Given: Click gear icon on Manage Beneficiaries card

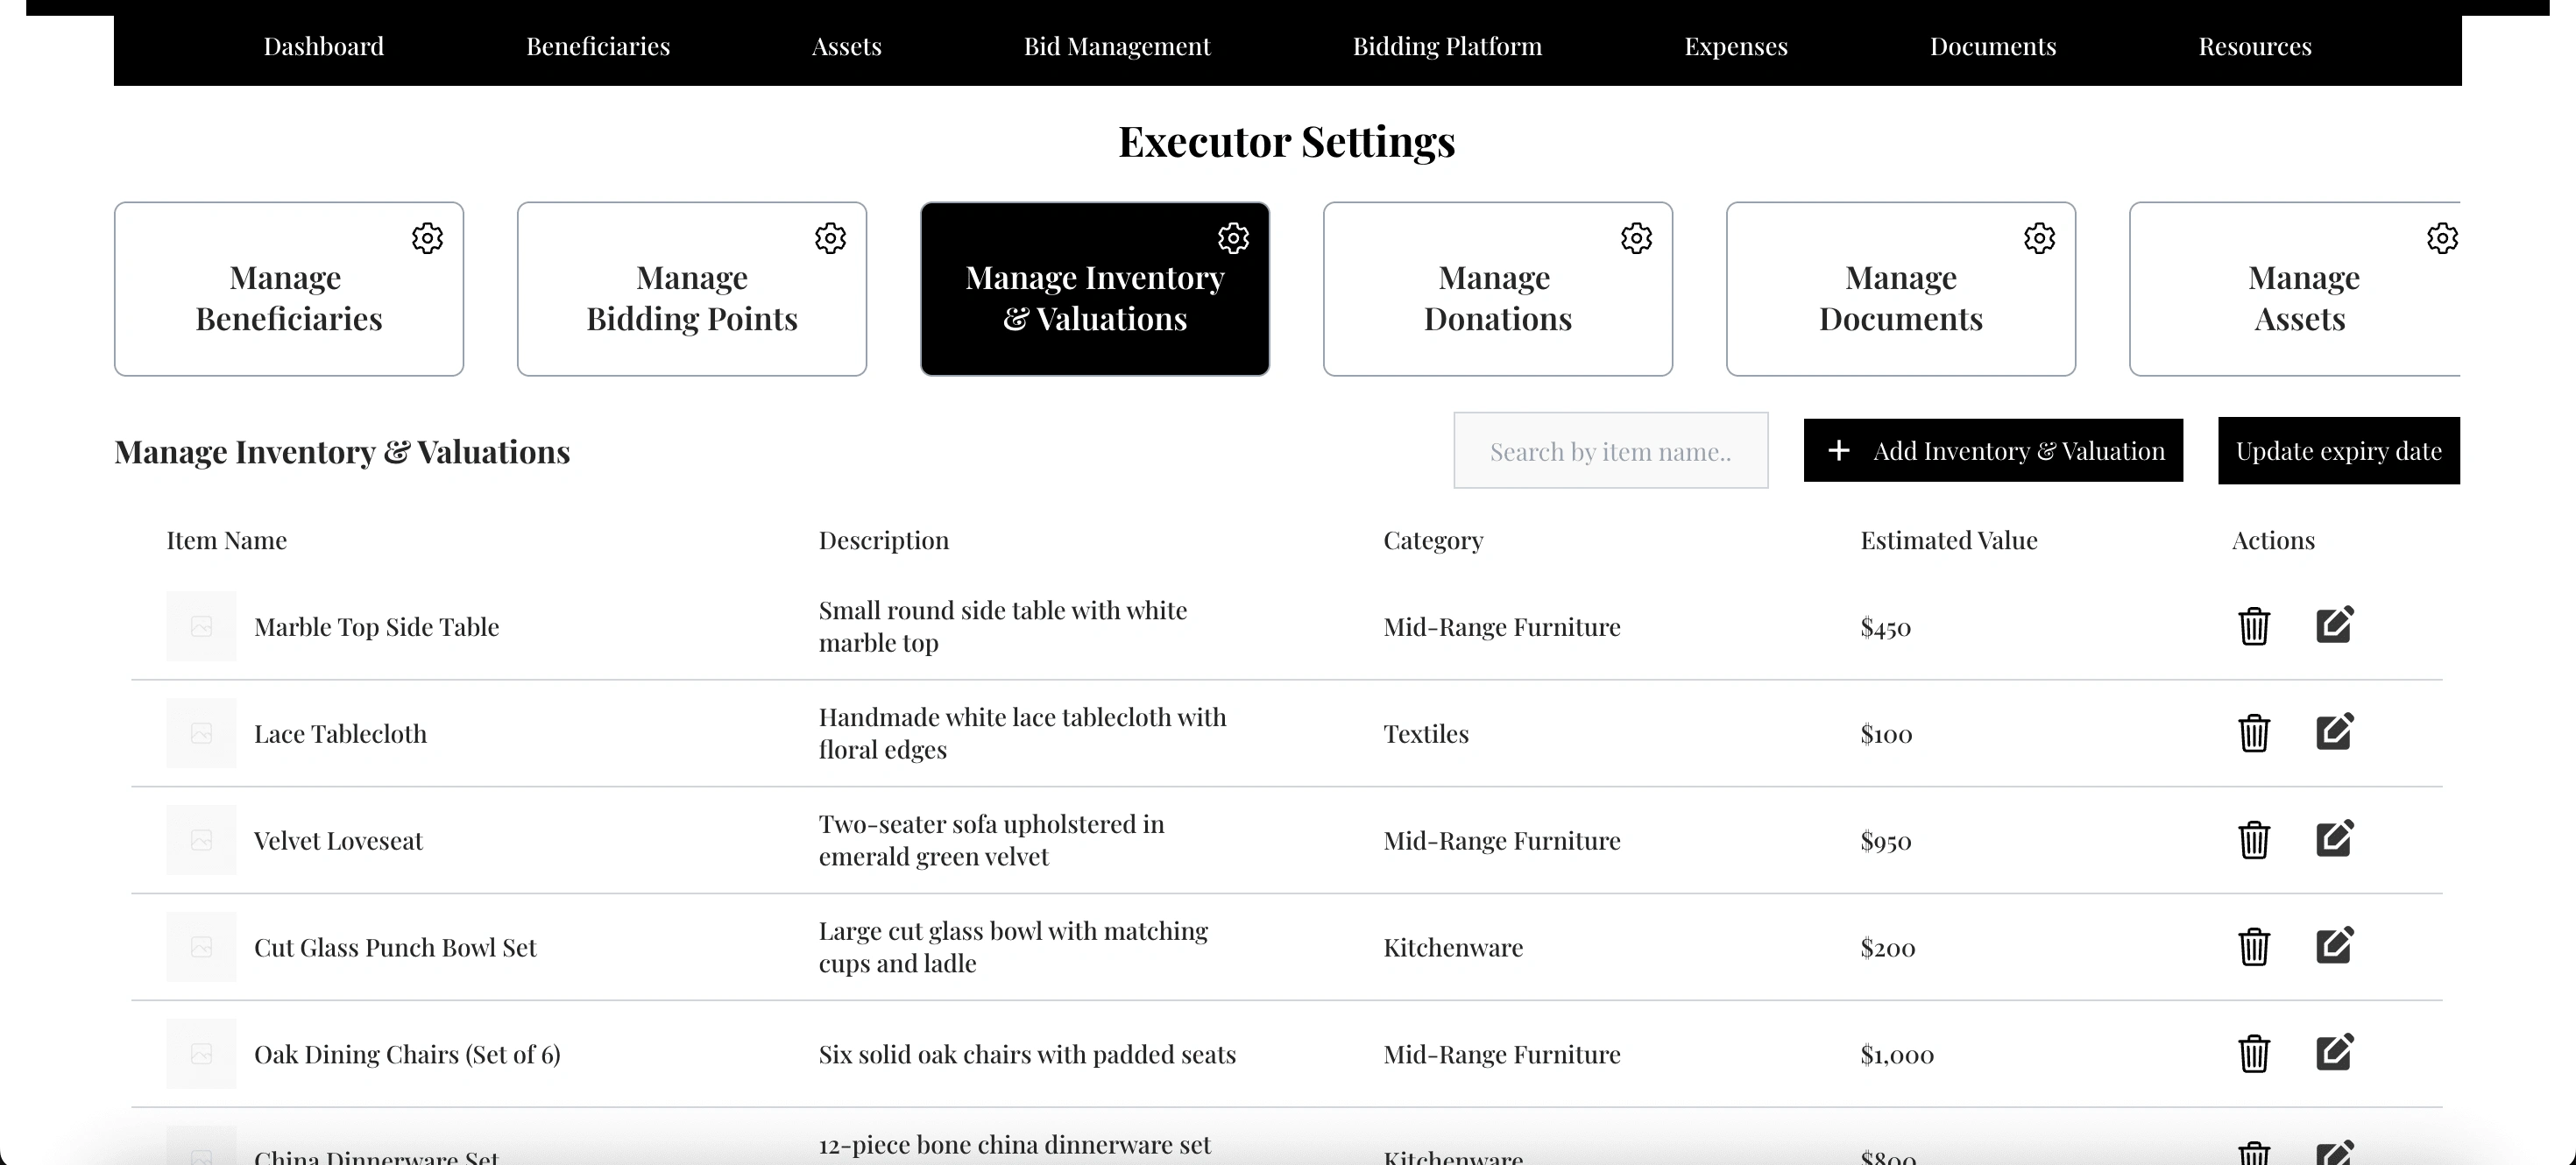Looking at the screenshot, I should (x=427, y=238).
